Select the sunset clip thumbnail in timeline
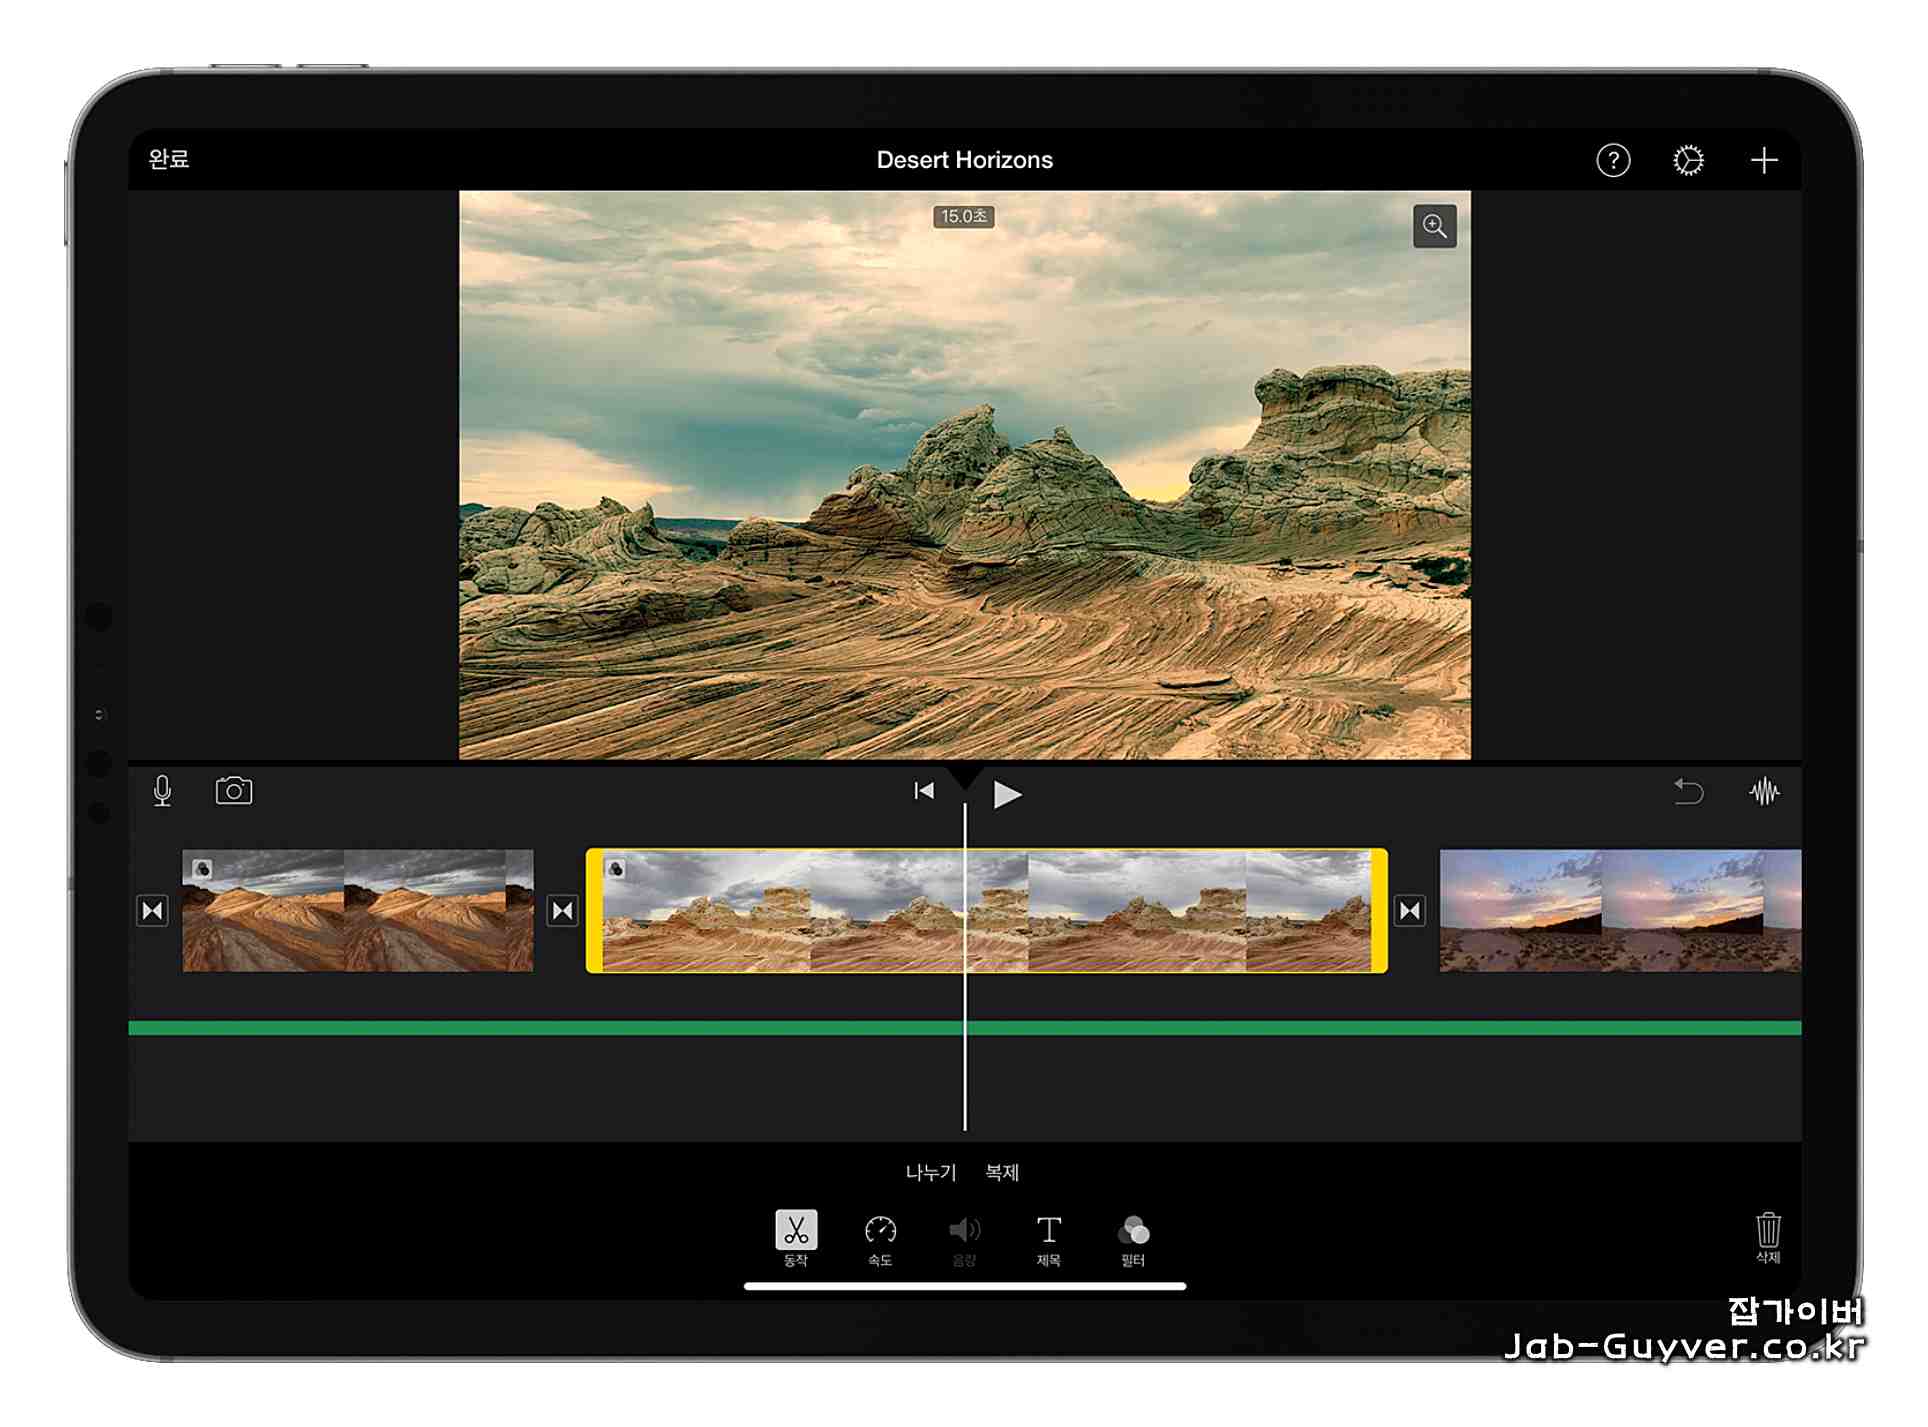 tap(1620, 910)
